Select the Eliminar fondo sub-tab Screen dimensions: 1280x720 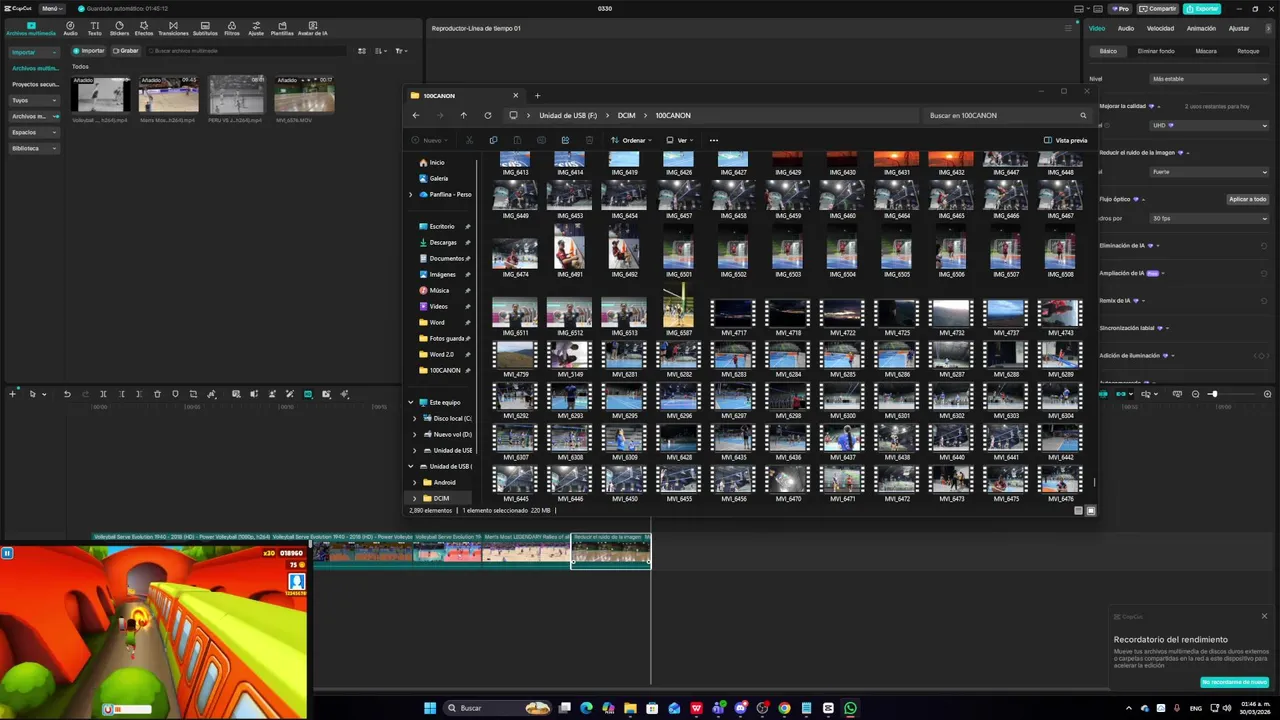pyautogui.click(x=1156, y=51)
